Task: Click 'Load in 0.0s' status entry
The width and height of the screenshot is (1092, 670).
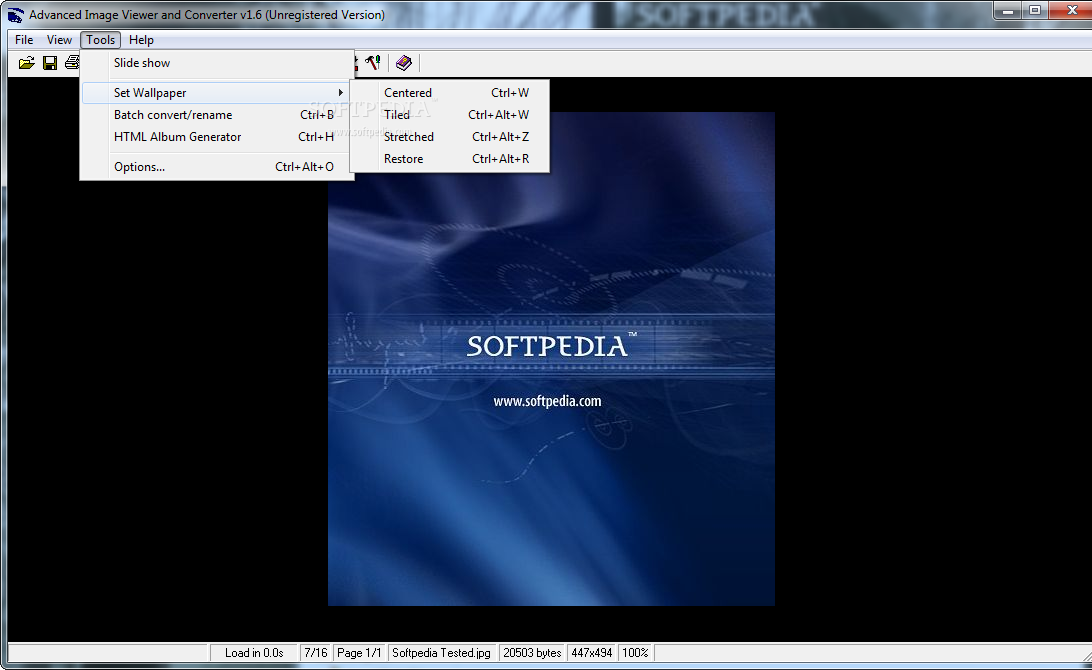Action: pos(254,653)
